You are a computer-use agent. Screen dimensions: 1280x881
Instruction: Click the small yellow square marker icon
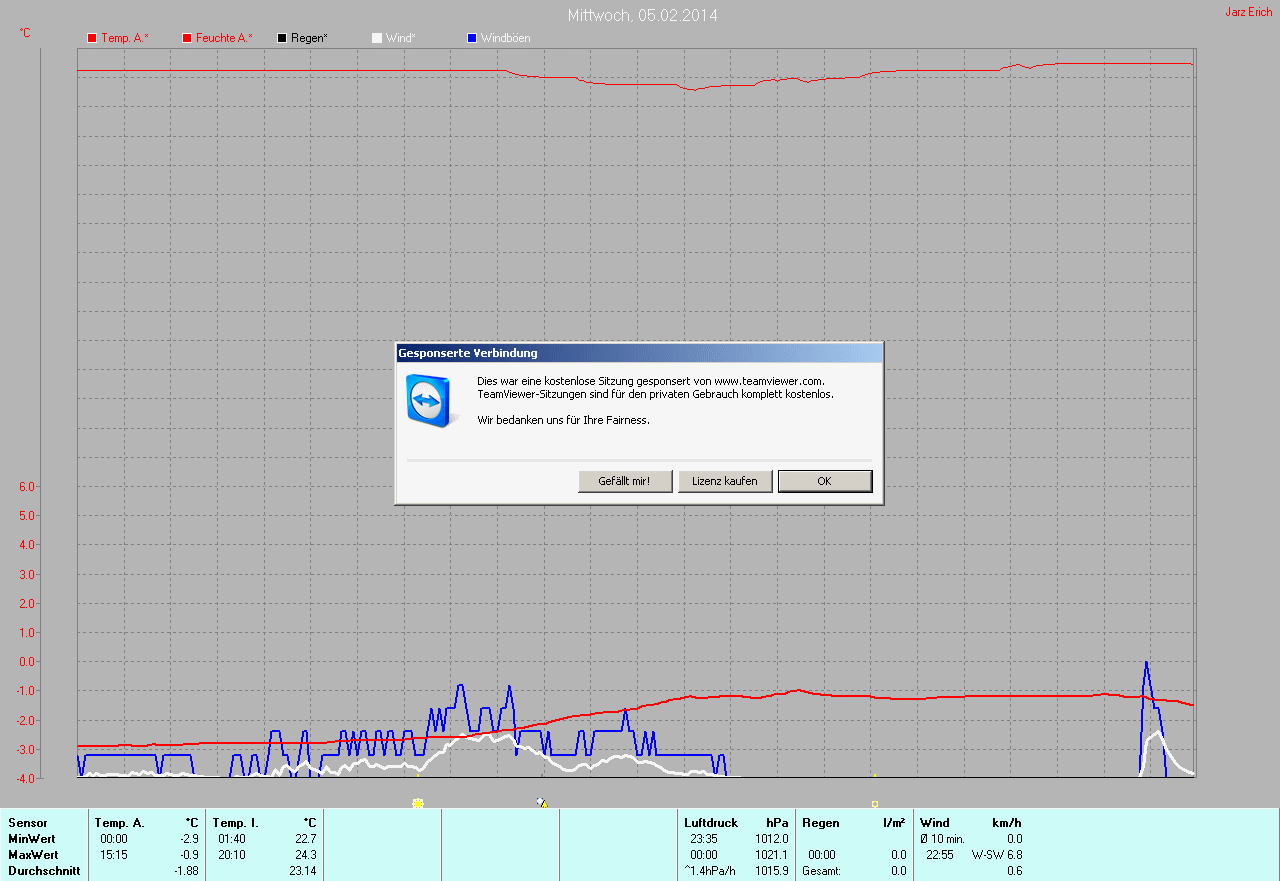pyautogui.click(x=875, y=804)
